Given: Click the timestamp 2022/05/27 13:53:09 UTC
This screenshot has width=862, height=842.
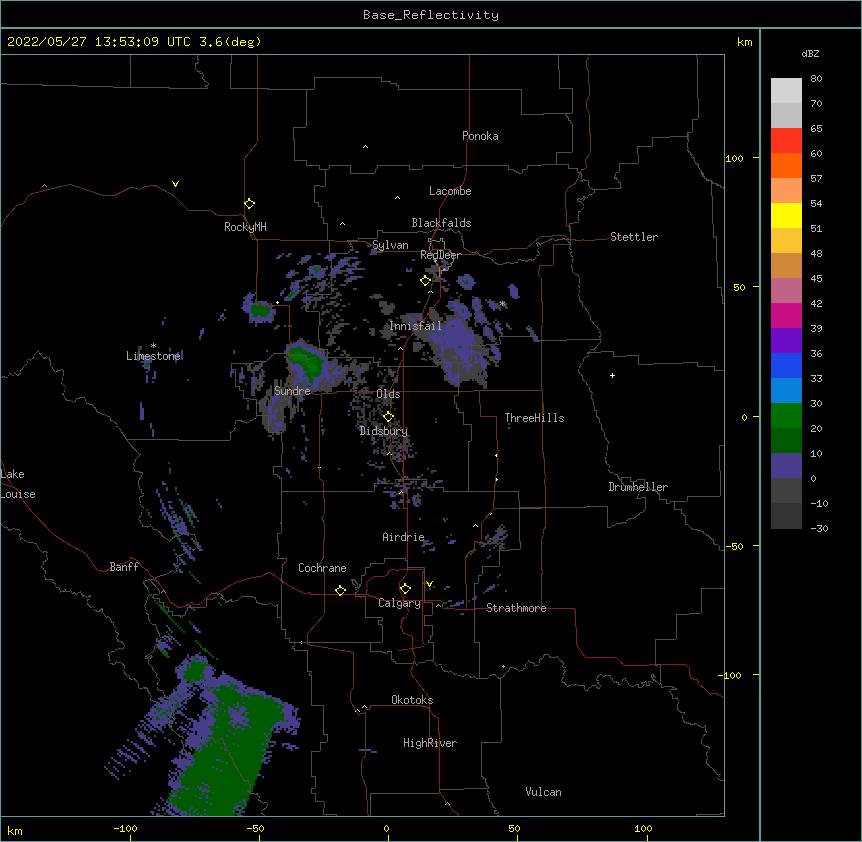Looking at the screenshot, I should point(99,42).
